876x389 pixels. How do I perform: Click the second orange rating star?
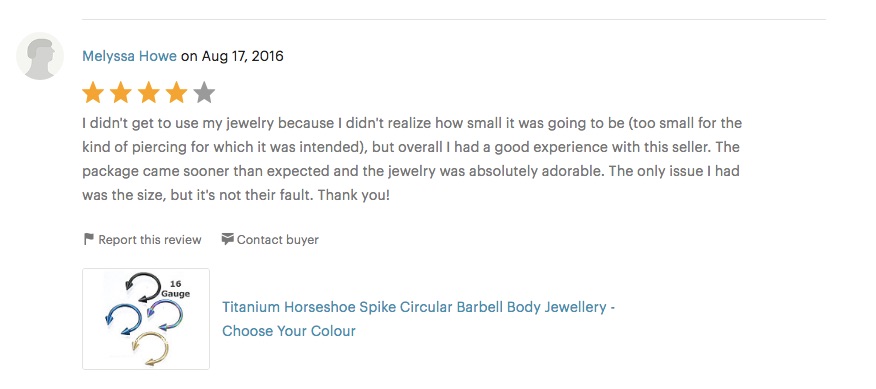pyautogui.click(x=121, y=93)
